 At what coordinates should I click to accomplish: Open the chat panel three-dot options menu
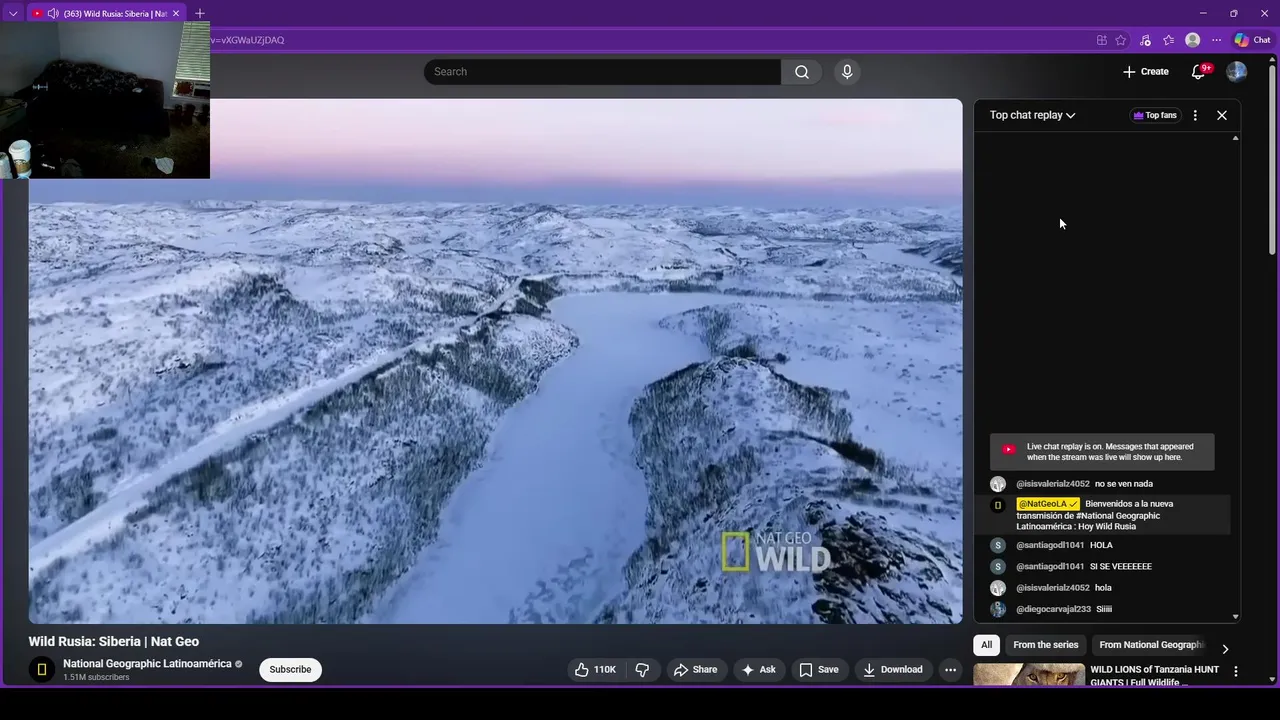(x=1195, y=115)
